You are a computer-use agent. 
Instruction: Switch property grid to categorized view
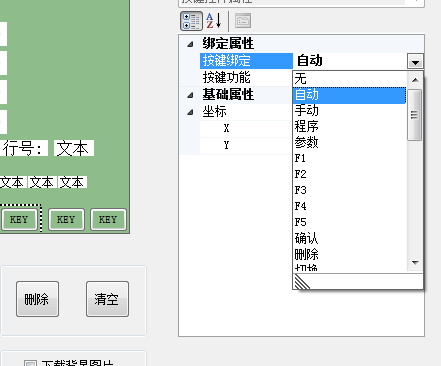coord(191,21)
